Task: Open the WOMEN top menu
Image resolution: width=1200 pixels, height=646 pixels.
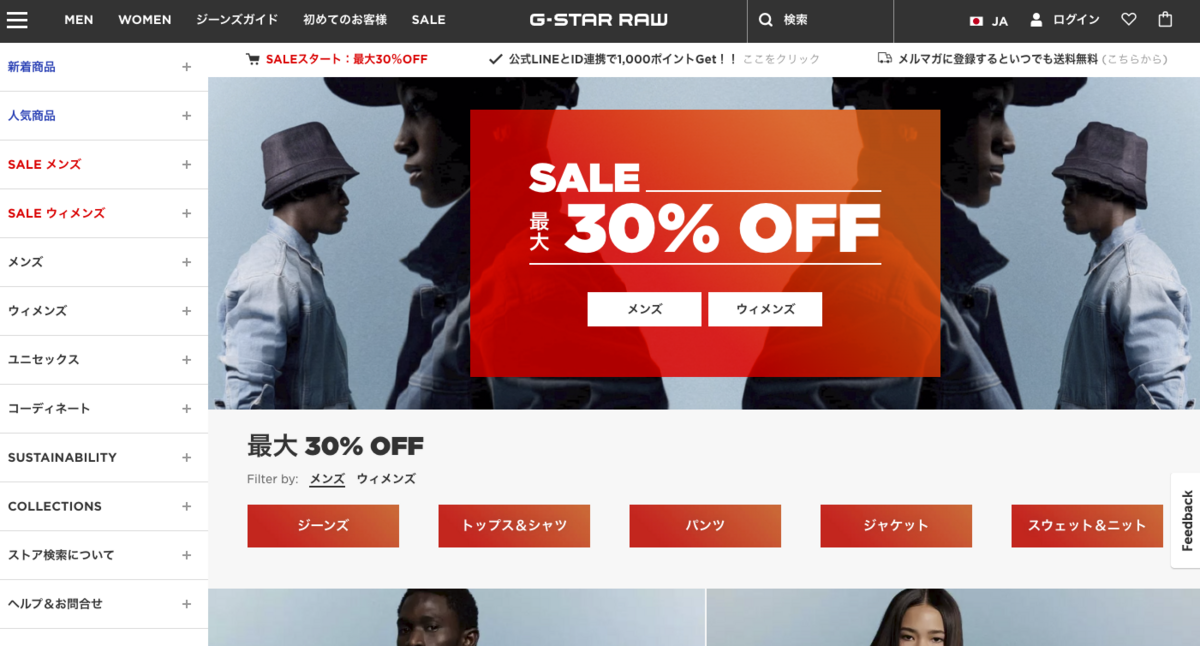Action: pos(144,20)
